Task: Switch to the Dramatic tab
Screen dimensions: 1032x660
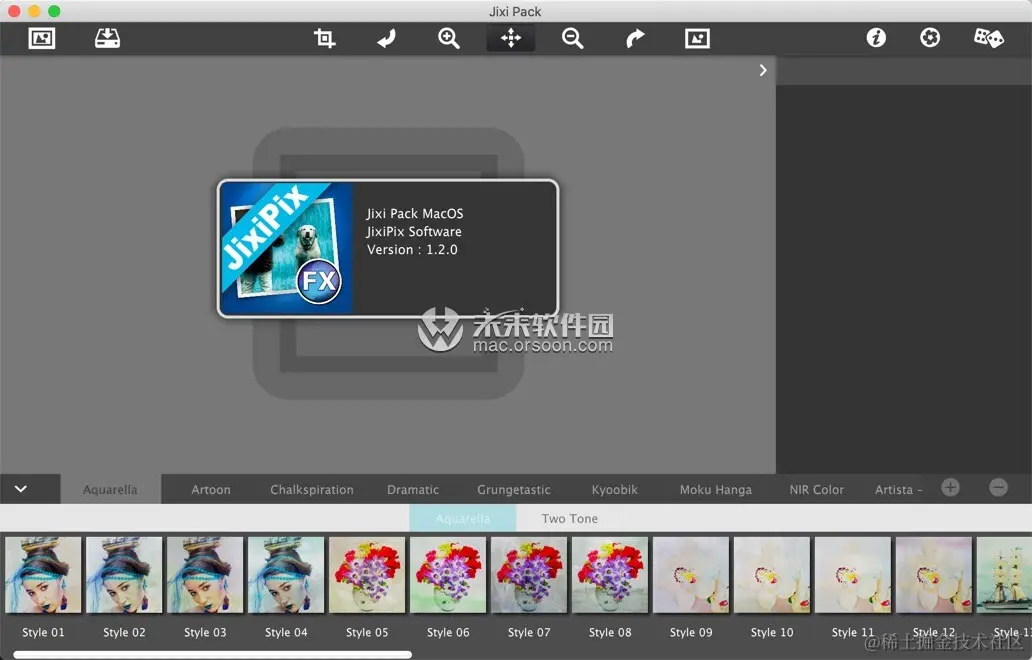Action: [x=413, y=490]
